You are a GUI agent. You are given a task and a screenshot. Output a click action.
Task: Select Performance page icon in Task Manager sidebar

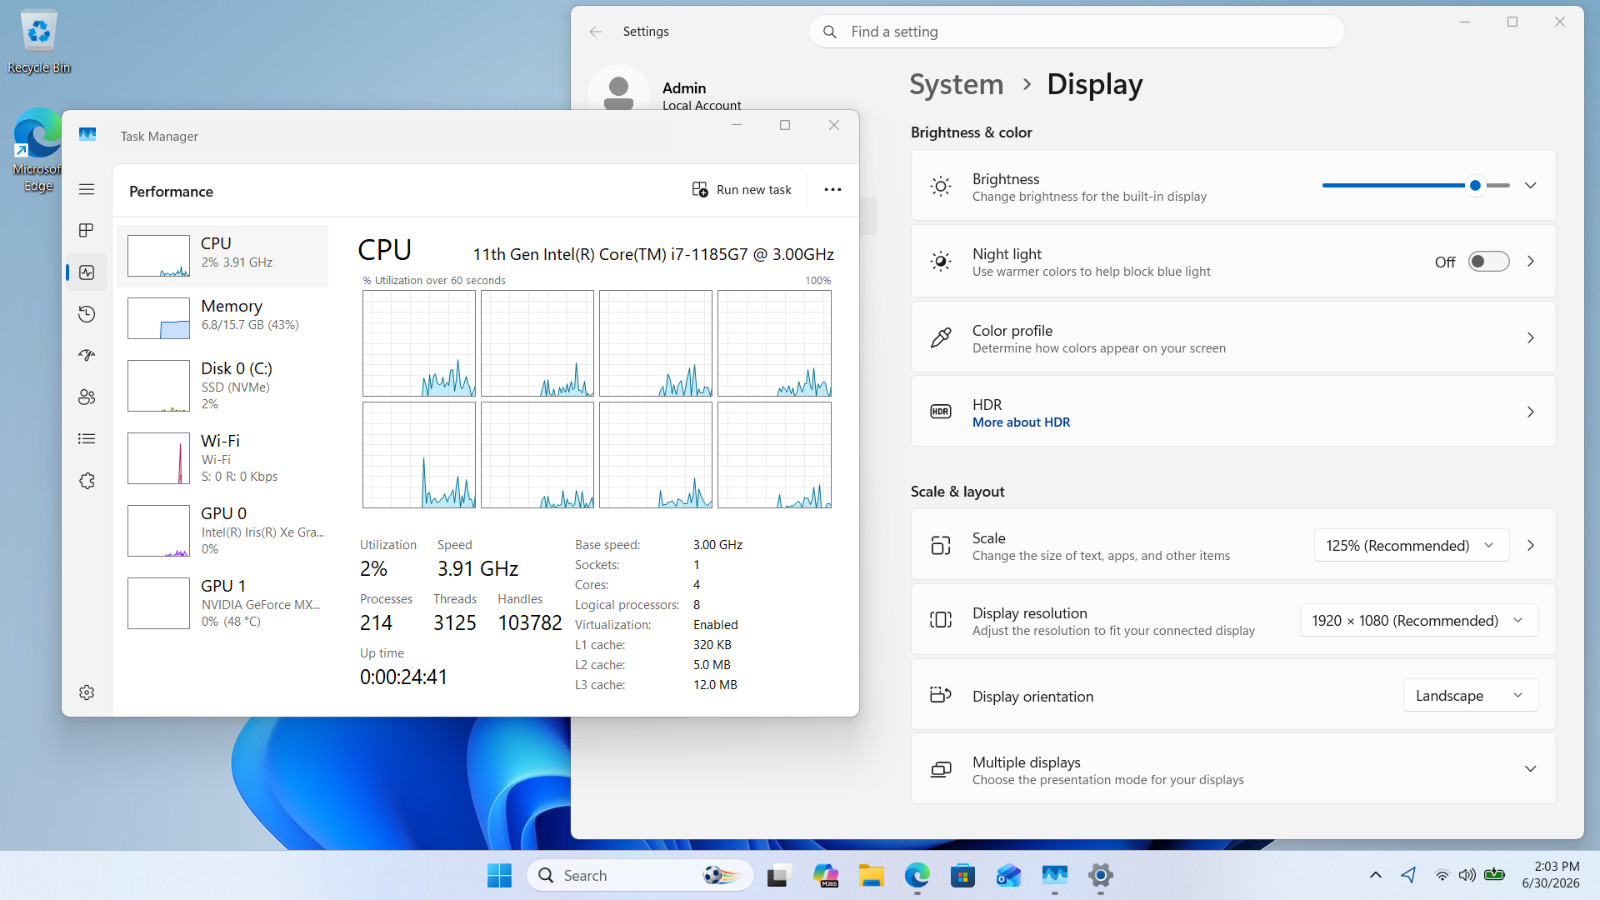click(87, 272)
